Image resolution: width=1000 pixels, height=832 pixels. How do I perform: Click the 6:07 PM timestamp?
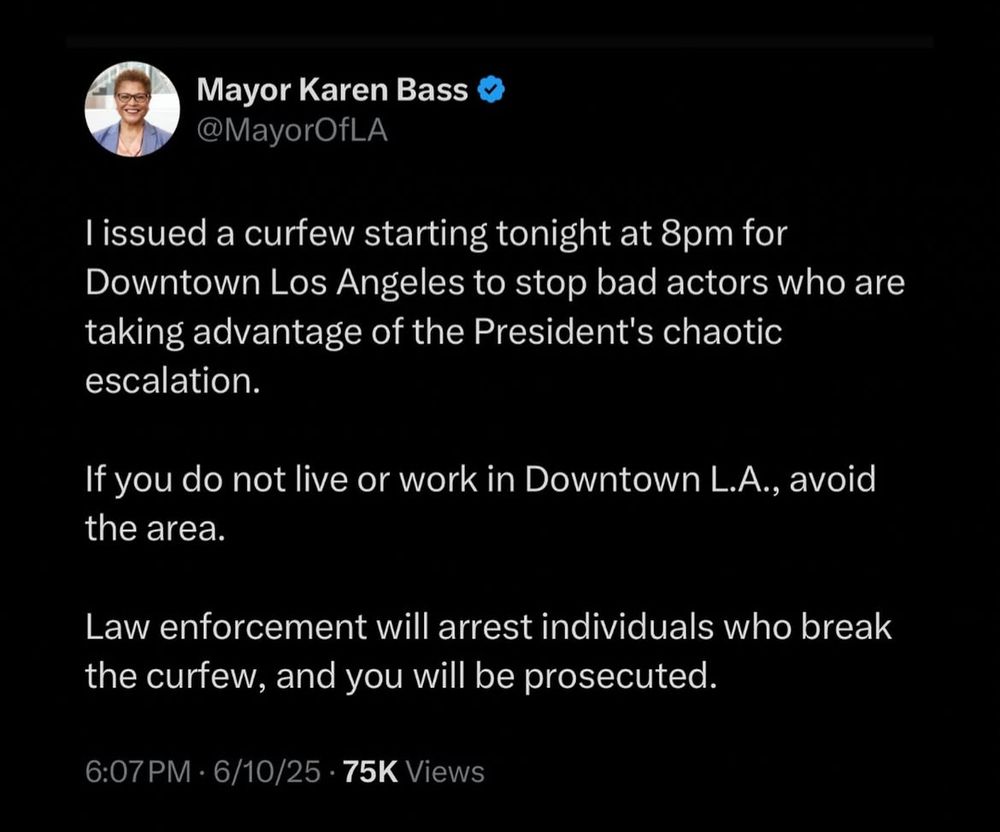(x=138, y=771)
